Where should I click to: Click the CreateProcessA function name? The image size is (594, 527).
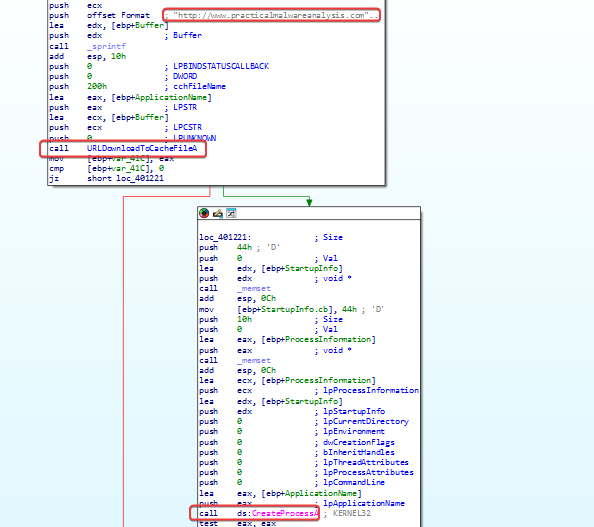(285, 513)
